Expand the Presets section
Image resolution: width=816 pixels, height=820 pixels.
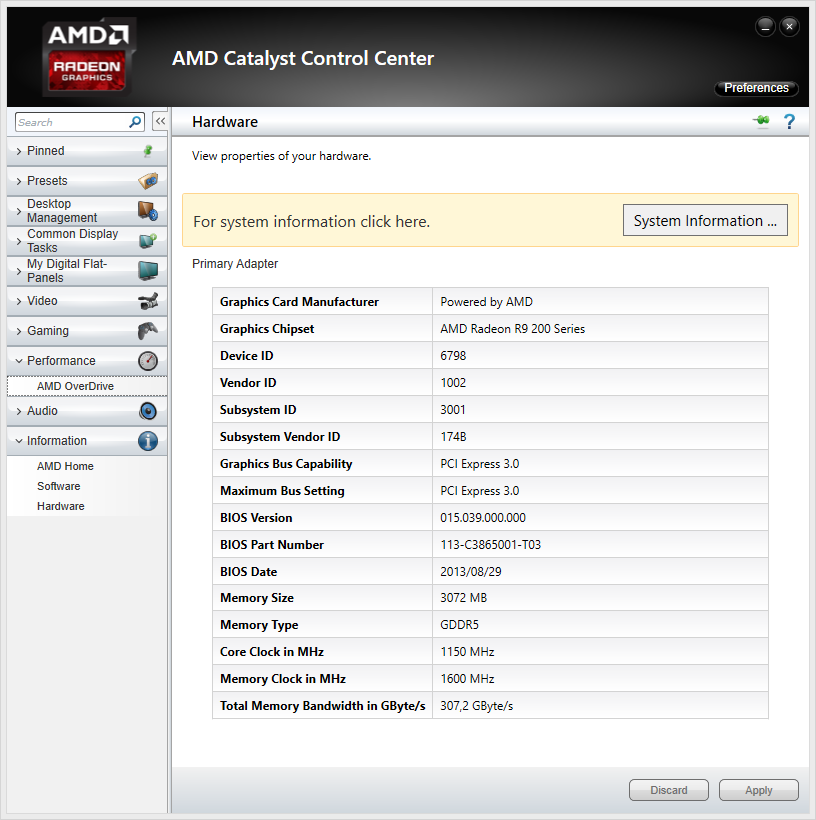click(x=47, y=181)
